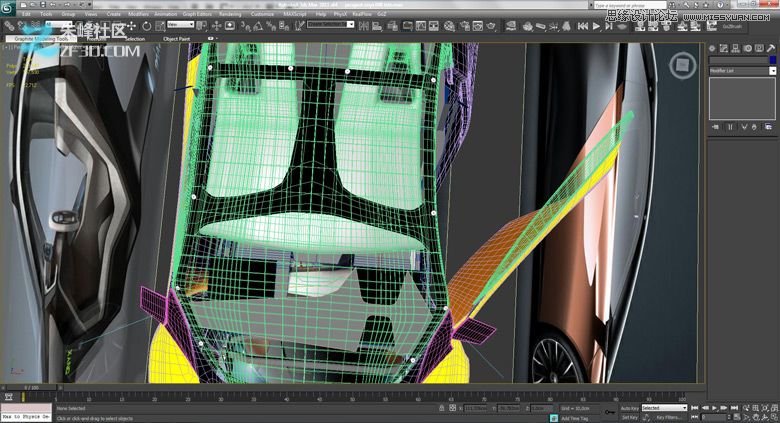Click Edit Named Selection Sets icon
The image size is (780, 423).
click(299, 26)
